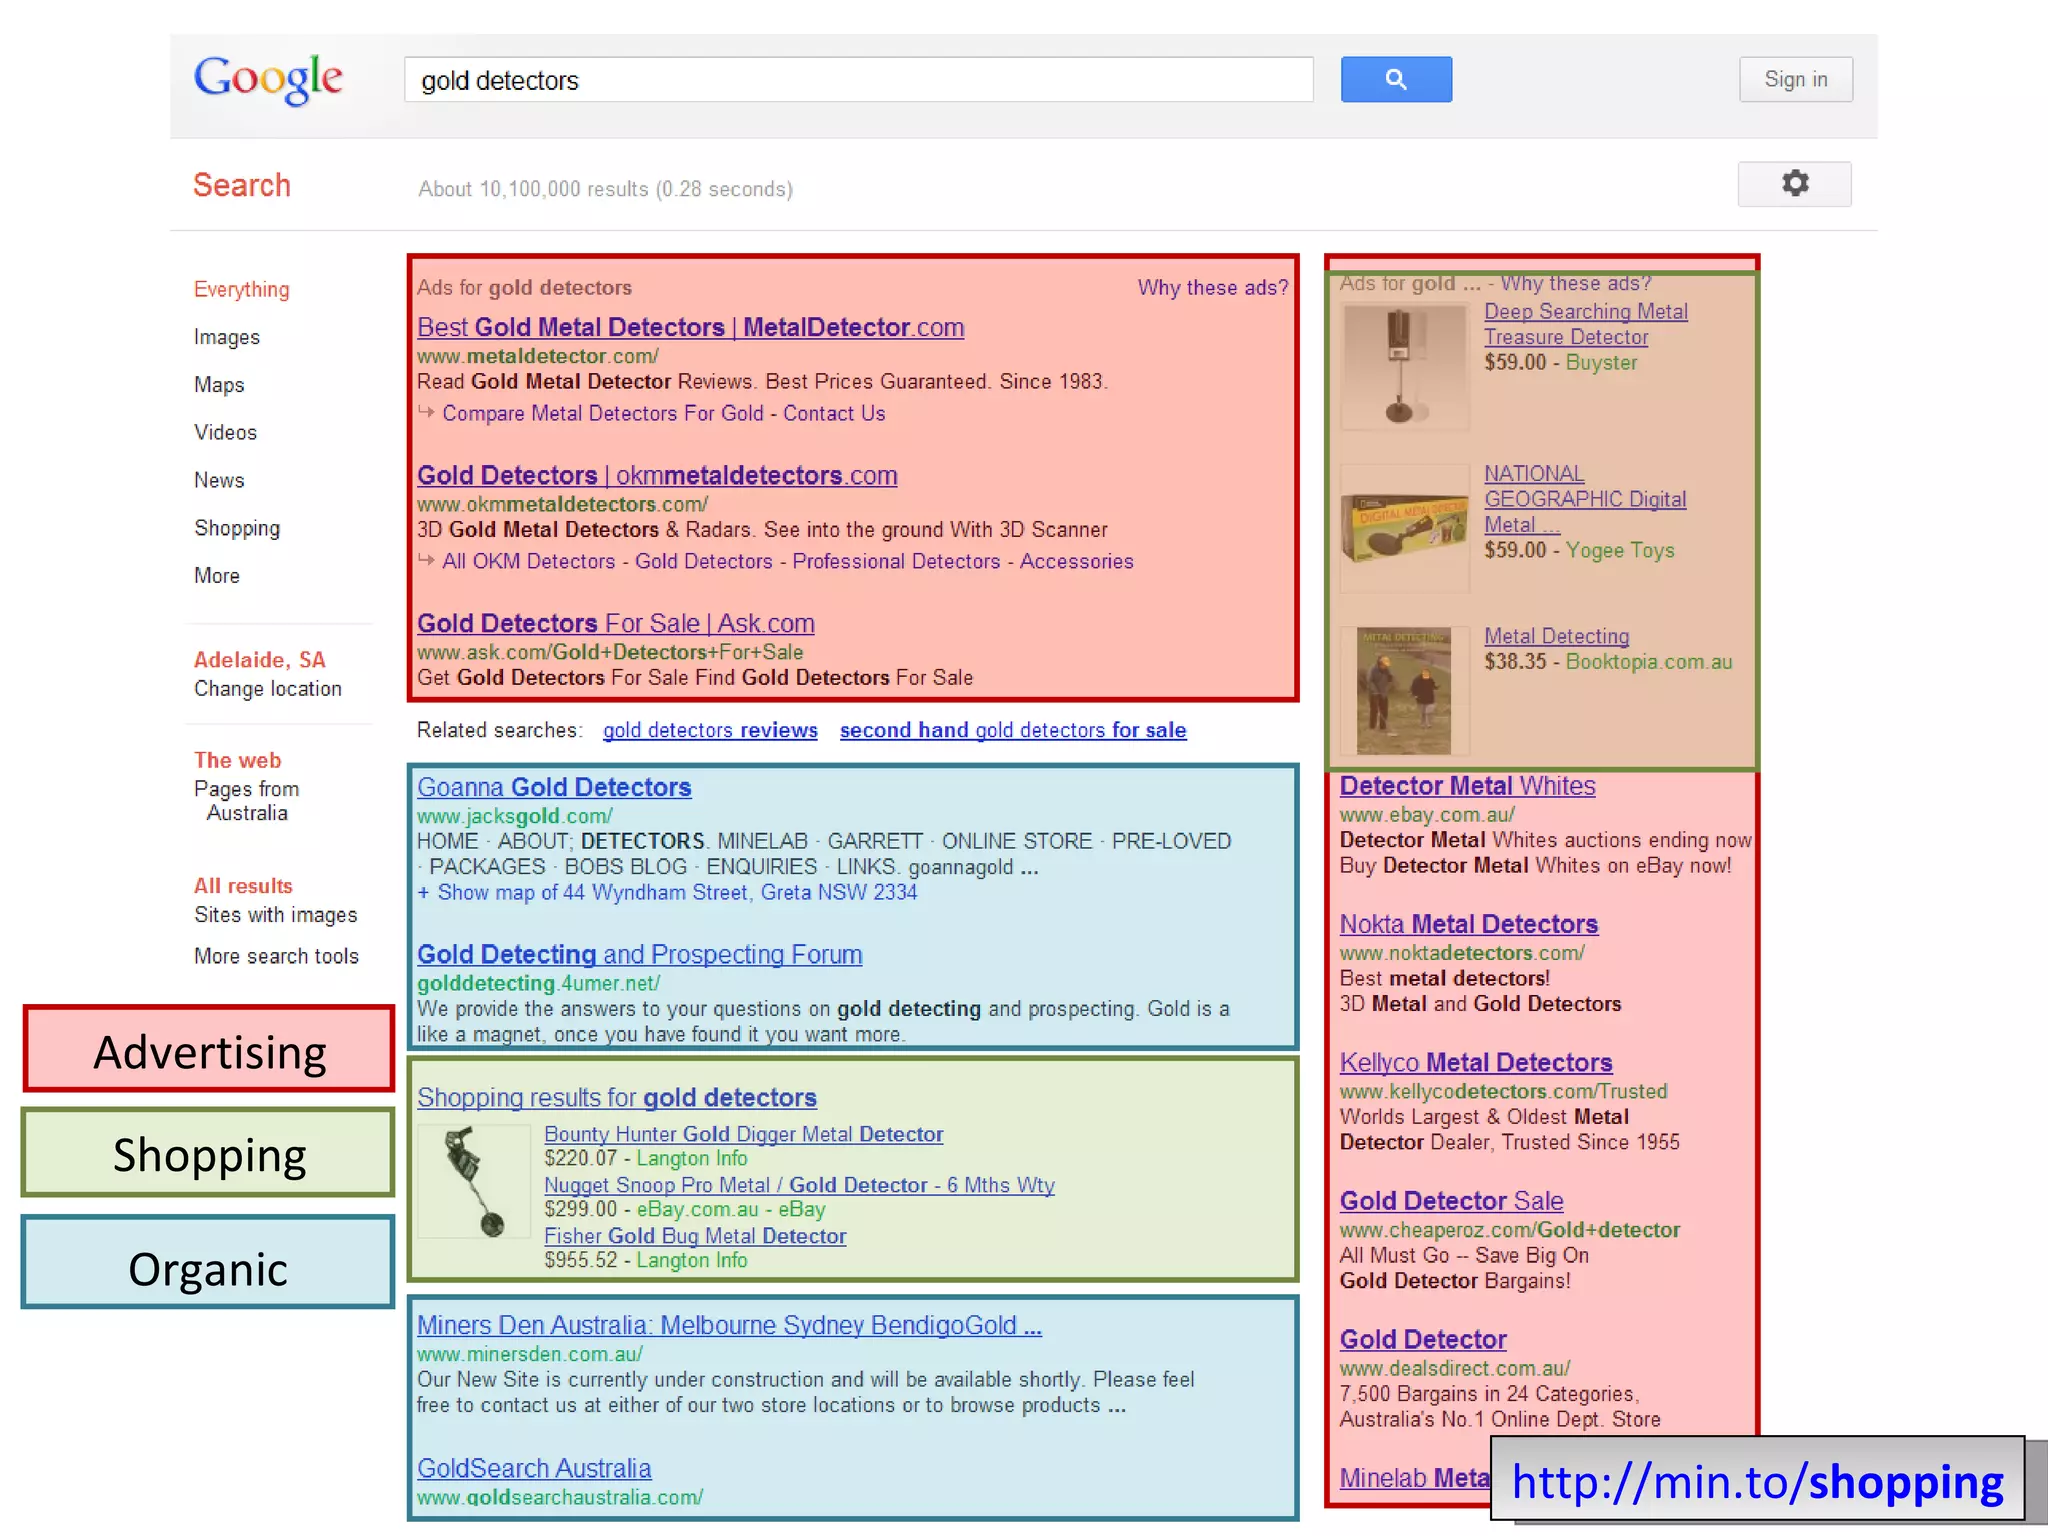The height and width of the screenshot is (1536, 2048).
Task: Click Deep Searching Metal Treasure Detector thumbnail
Action: (x=1405, y=367)
